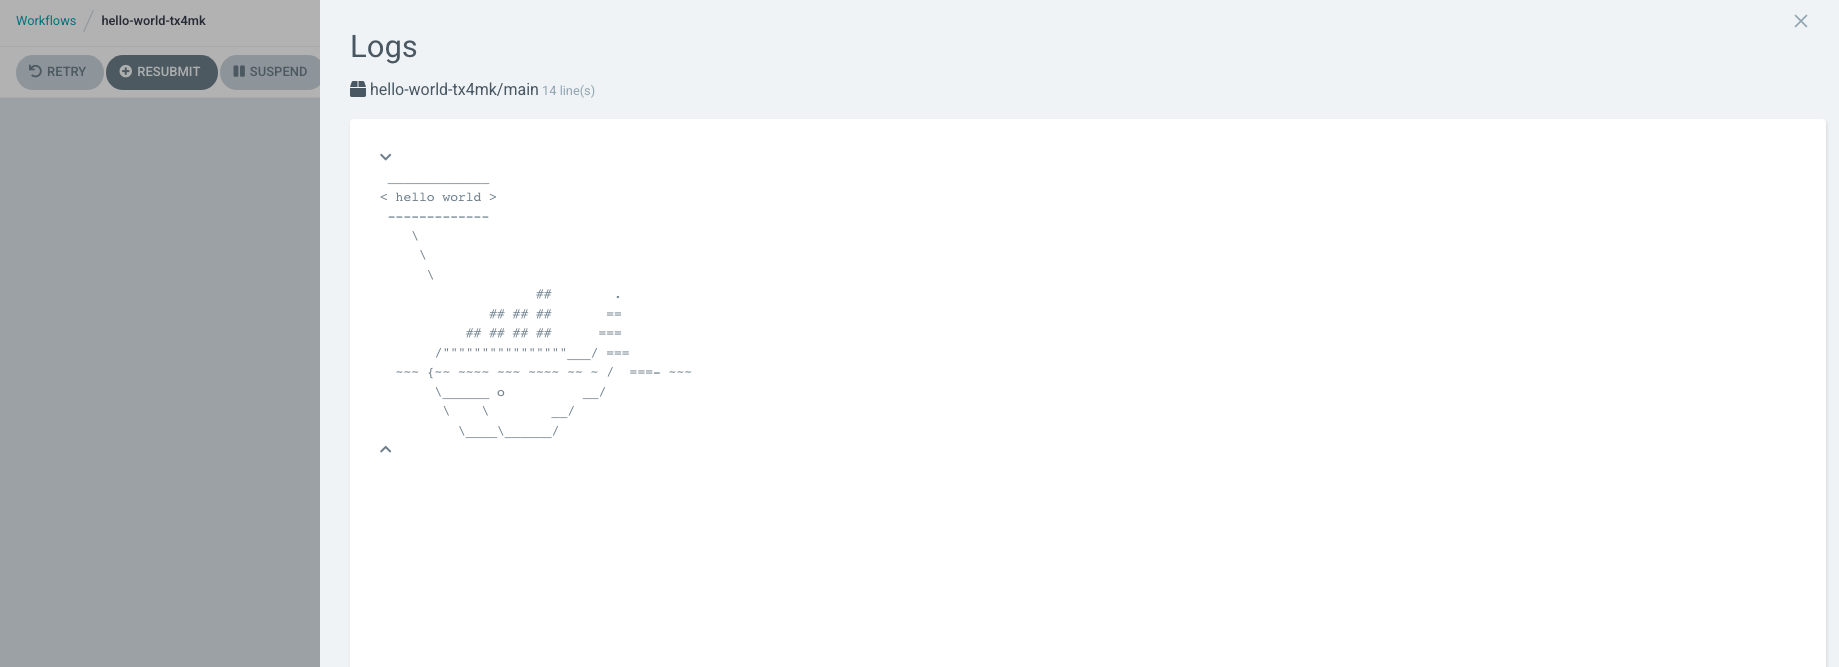Click the whale's eye 'o' in the log
This screenshot has width=1839, height=667.
[x=501, y=393]
